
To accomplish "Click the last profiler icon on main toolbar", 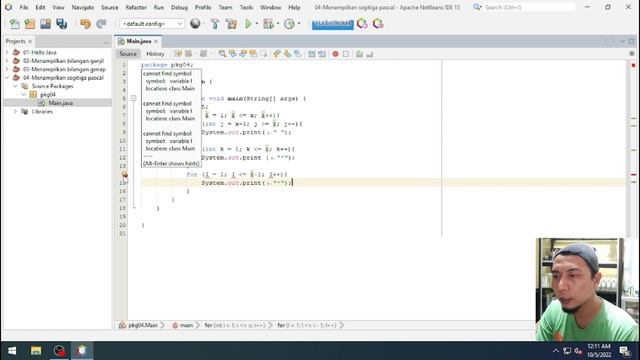I will 378,24.
